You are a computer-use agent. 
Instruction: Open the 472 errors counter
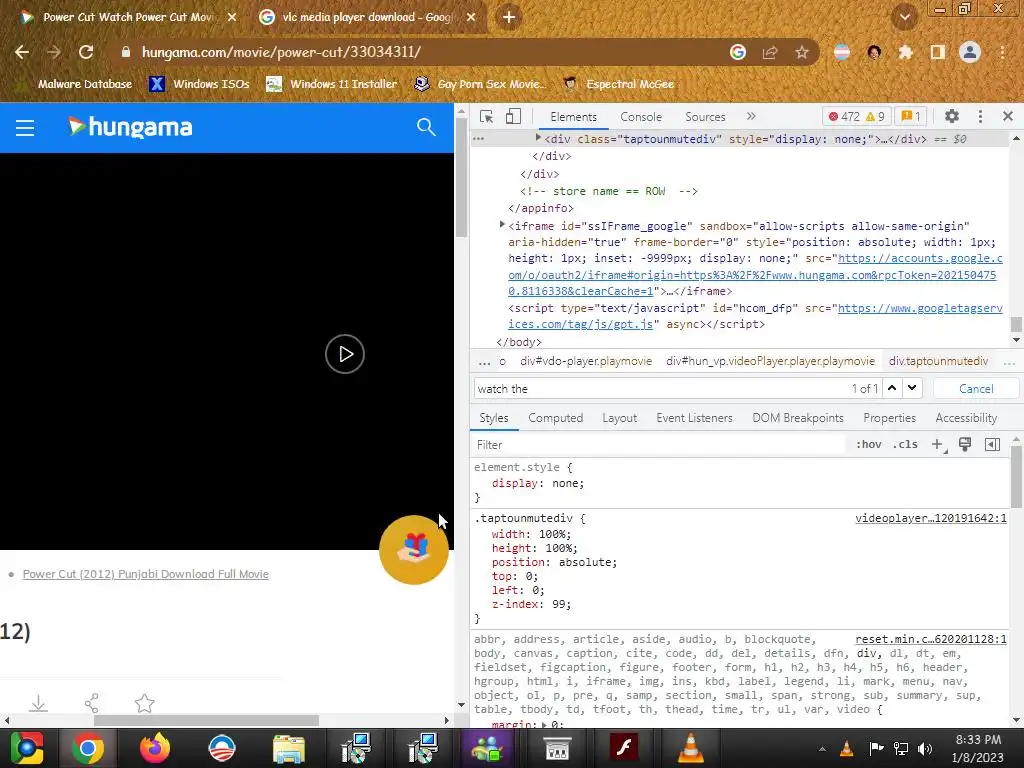pos(844,117)
